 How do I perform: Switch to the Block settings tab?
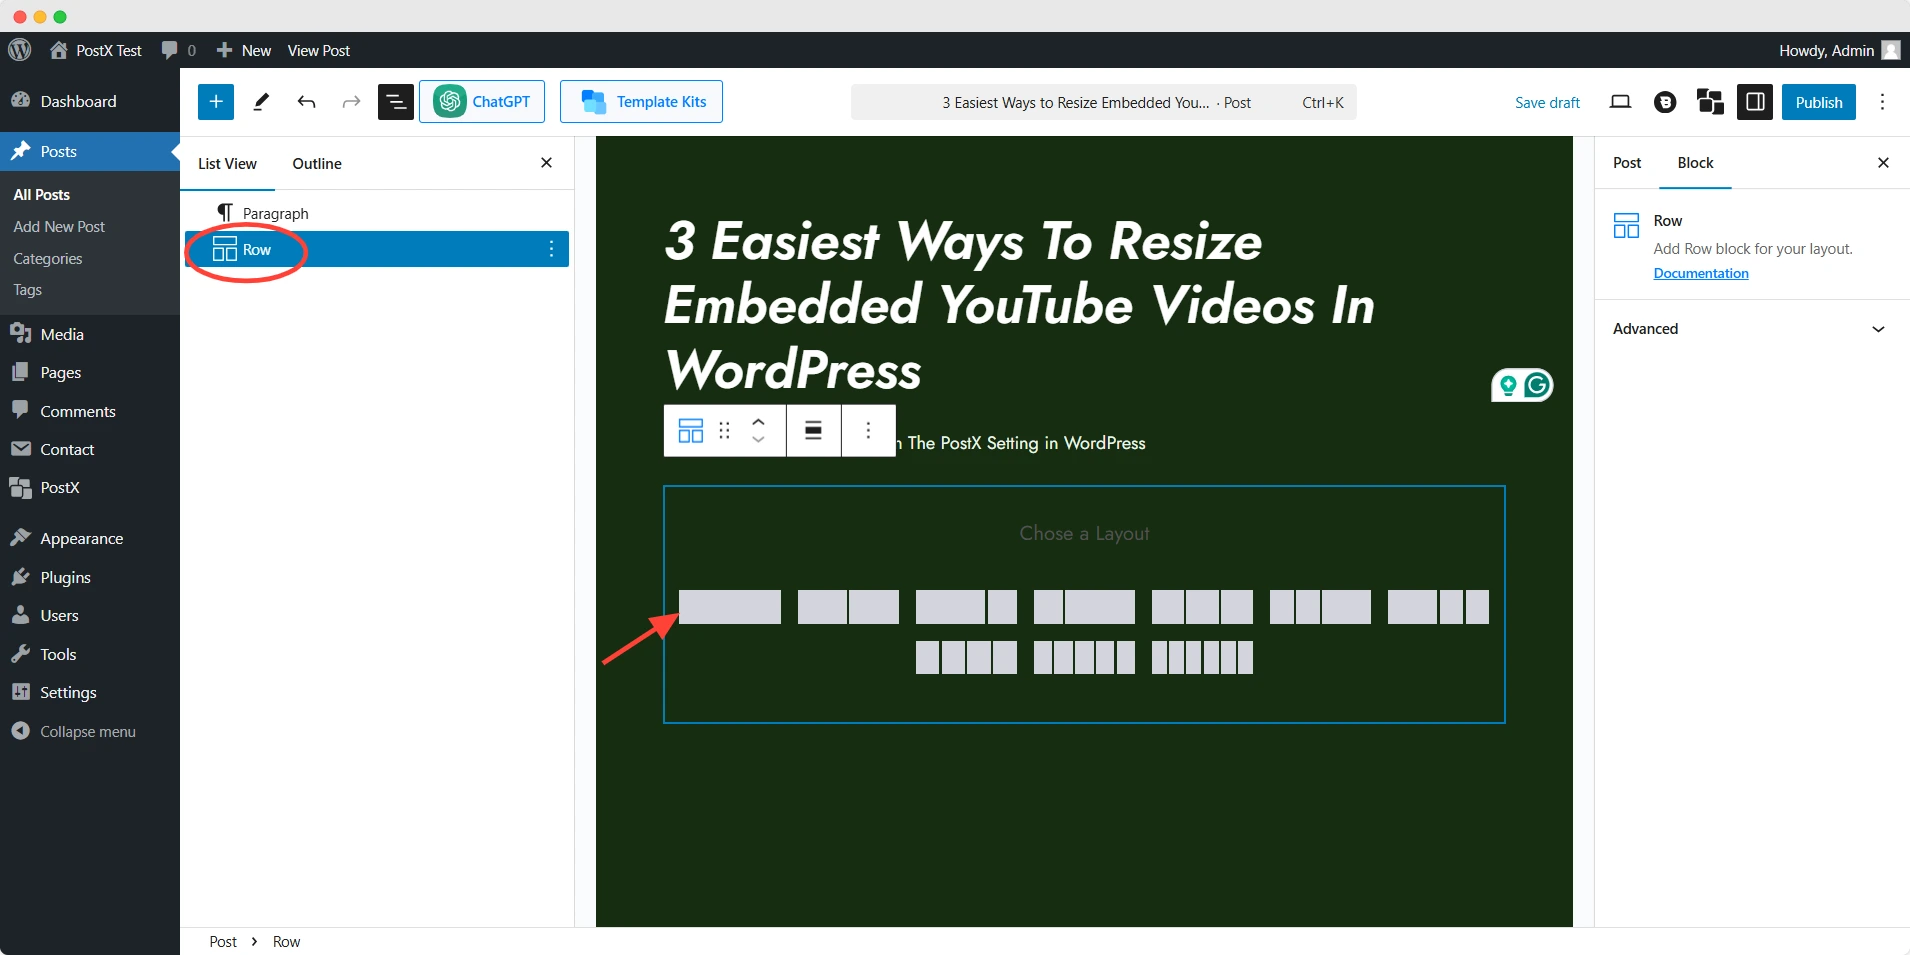(1695, 163)
